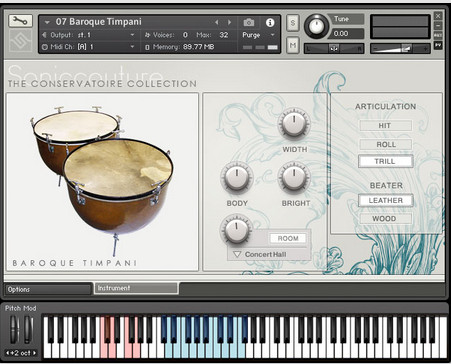Click the WIDTH knob

[294, 125]
